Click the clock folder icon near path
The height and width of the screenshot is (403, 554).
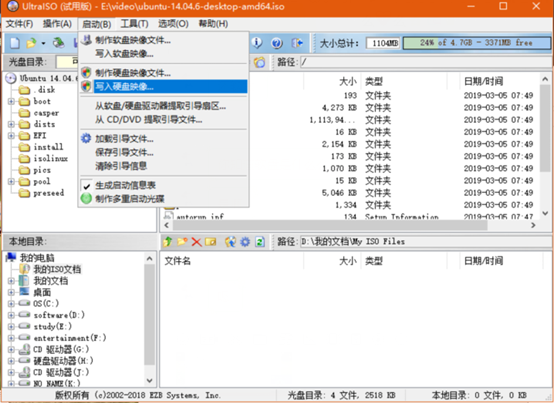click(x=259, y=63)
